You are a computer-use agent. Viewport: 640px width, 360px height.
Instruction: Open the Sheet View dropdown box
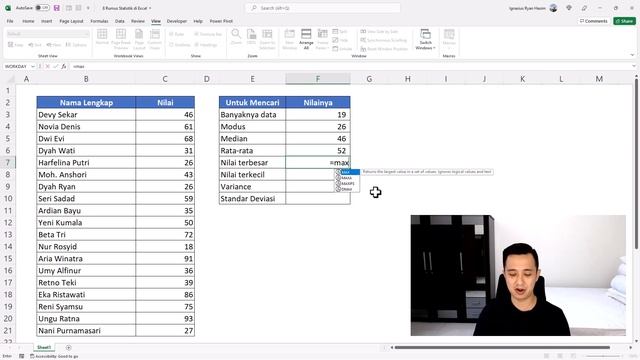point(48,34)
